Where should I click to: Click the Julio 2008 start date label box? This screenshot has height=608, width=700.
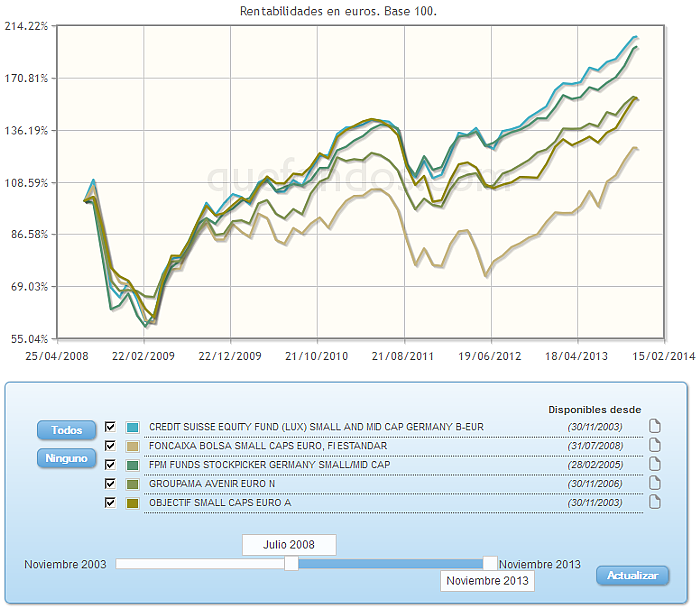[289, 545]
